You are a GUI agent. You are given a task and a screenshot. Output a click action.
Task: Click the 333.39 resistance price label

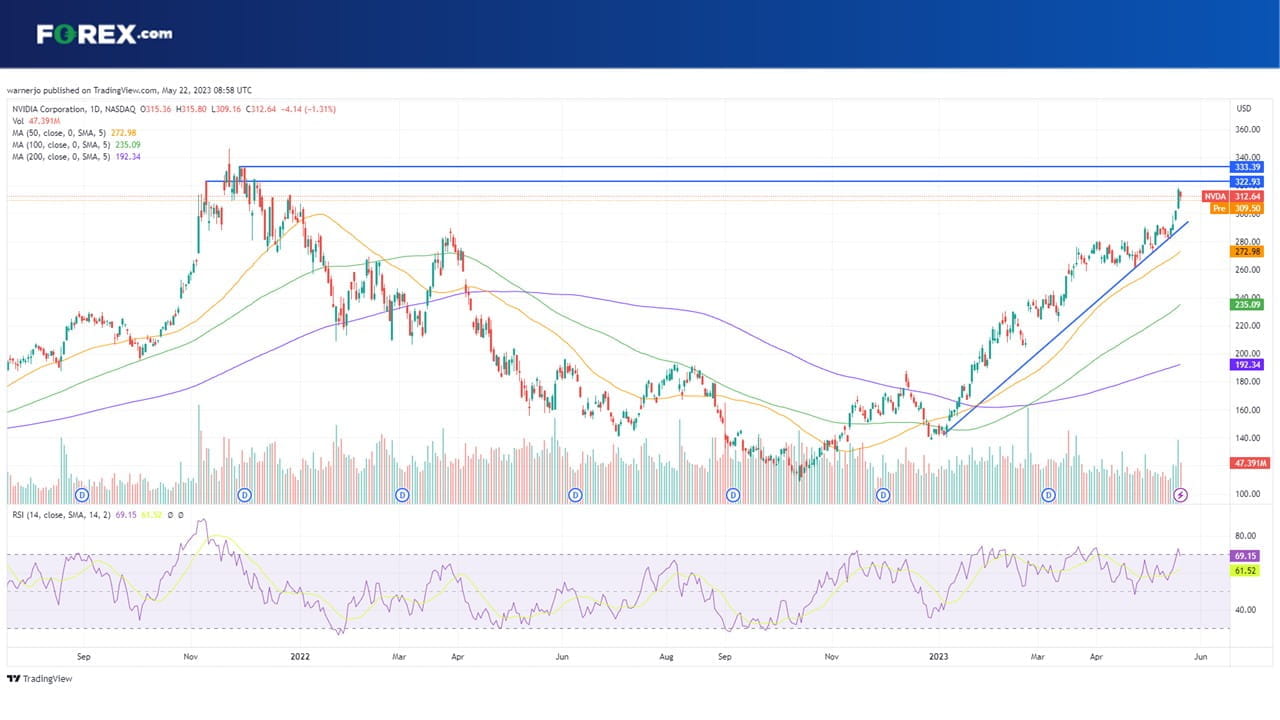point(1246,167)
